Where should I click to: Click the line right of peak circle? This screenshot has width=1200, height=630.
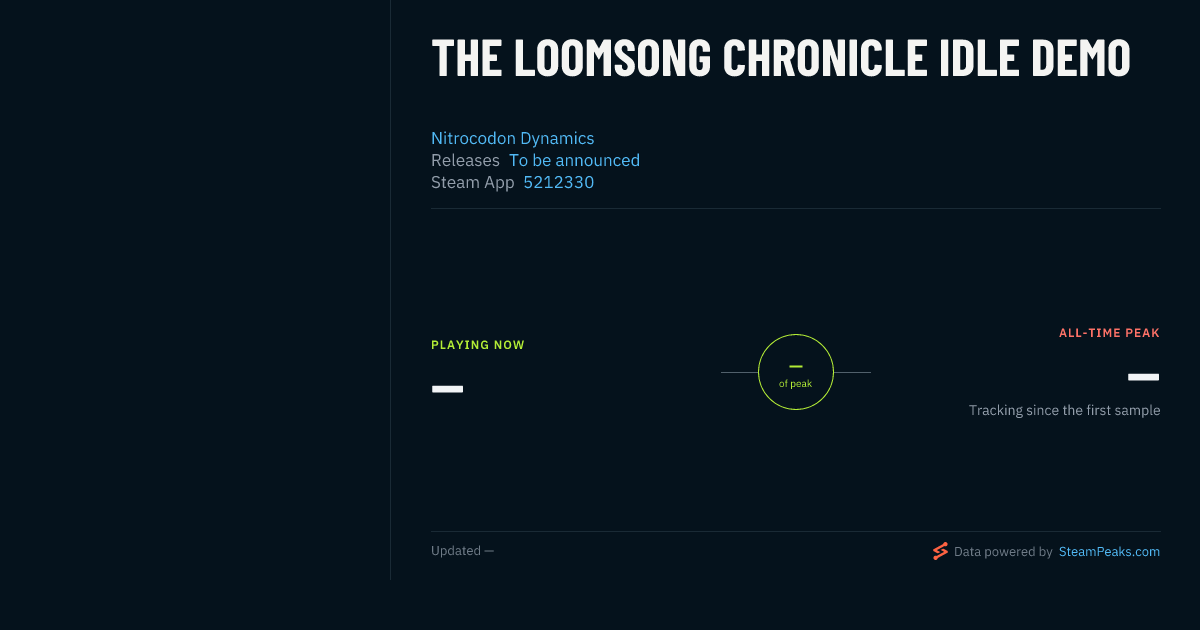coord(852,372)
